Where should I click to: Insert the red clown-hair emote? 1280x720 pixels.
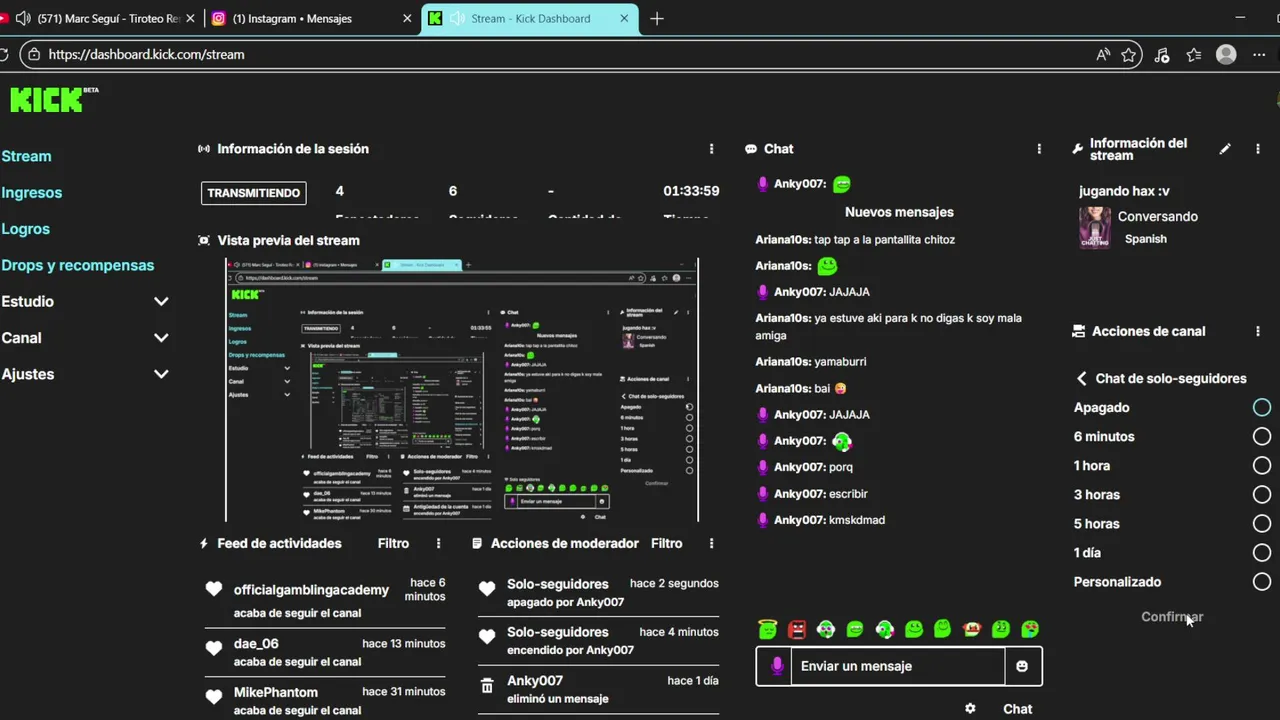(x=971, y=629)
